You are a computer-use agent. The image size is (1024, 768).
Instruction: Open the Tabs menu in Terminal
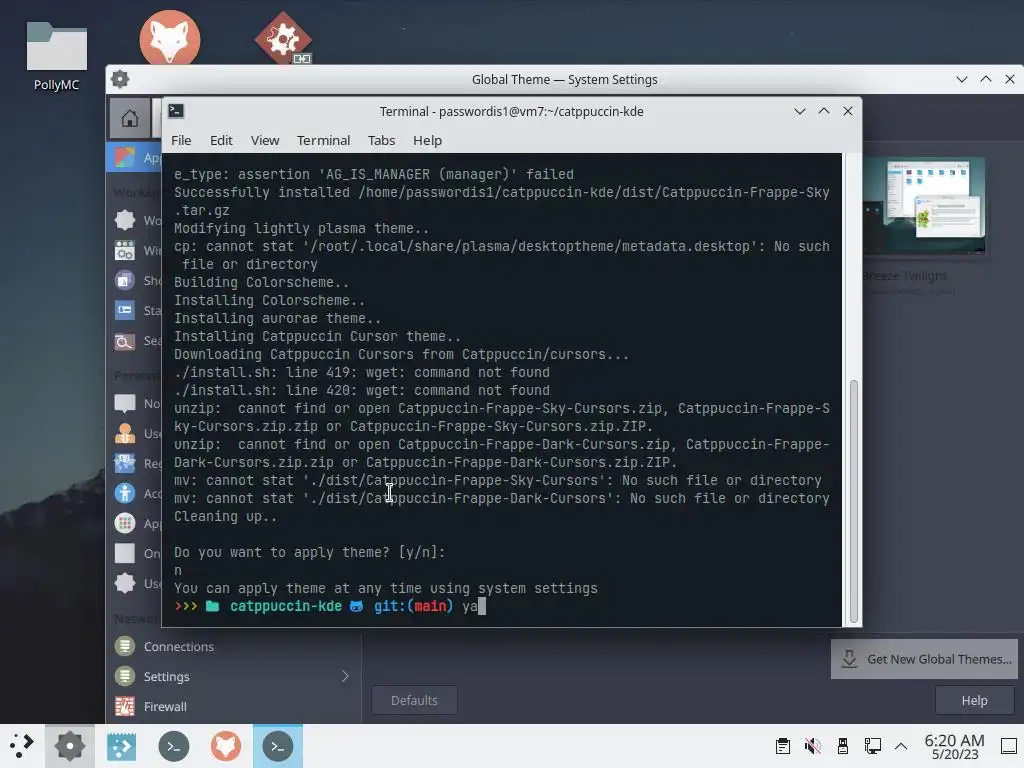coord(381,140)
